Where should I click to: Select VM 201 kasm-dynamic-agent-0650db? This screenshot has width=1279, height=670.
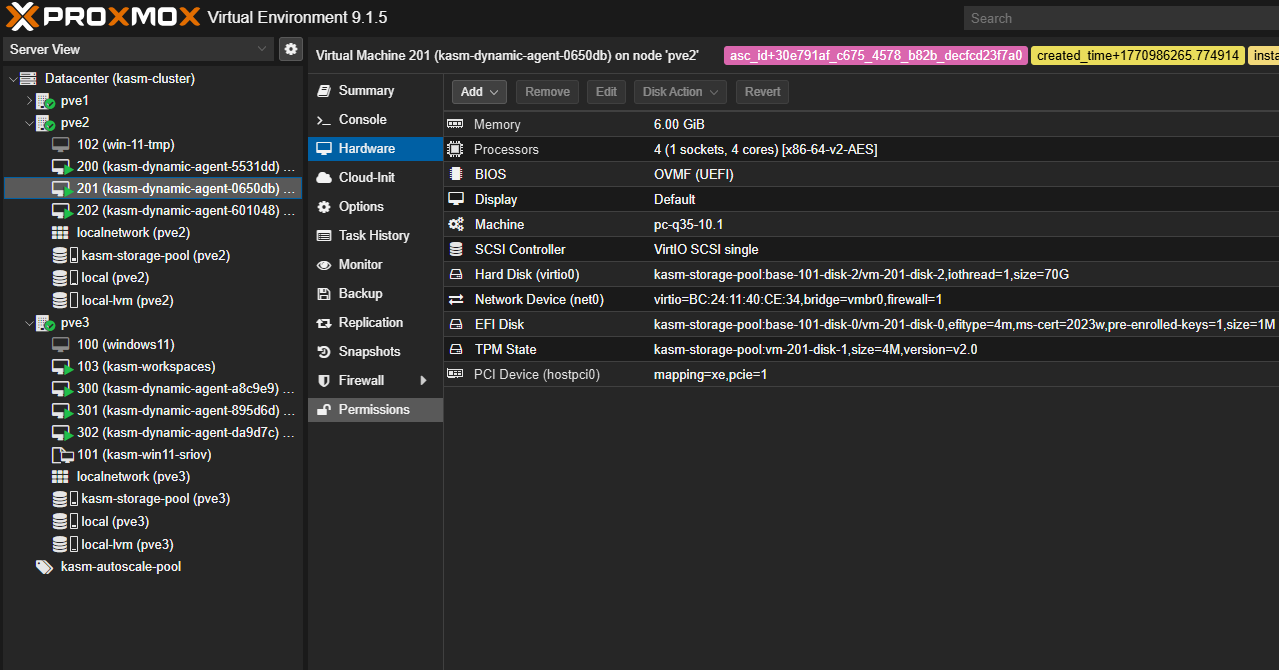point(153,189)
